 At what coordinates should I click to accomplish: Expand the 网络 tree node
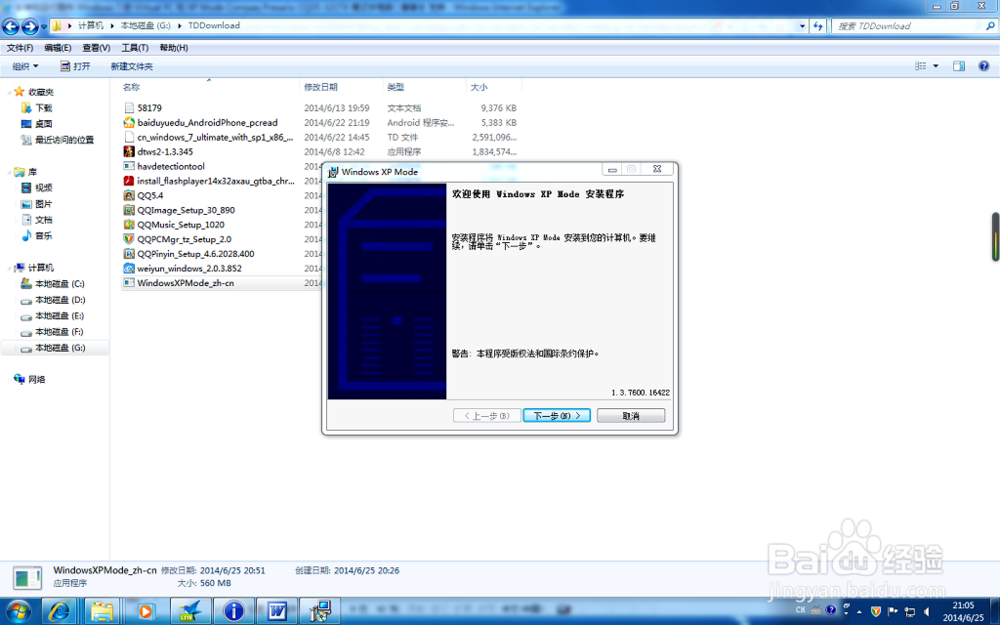(9, 379)
